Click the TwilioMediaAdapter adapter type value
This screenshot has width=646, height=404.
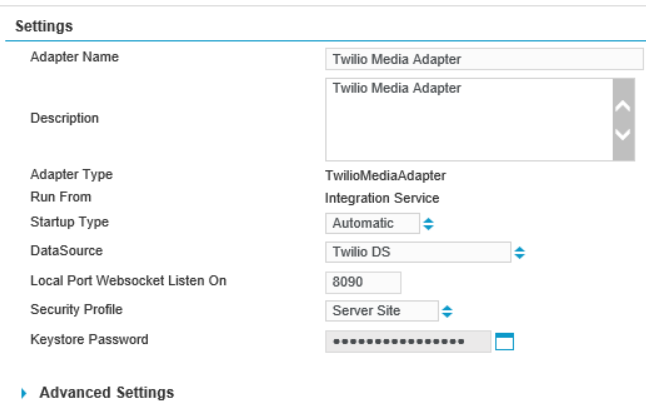point(385,176)
